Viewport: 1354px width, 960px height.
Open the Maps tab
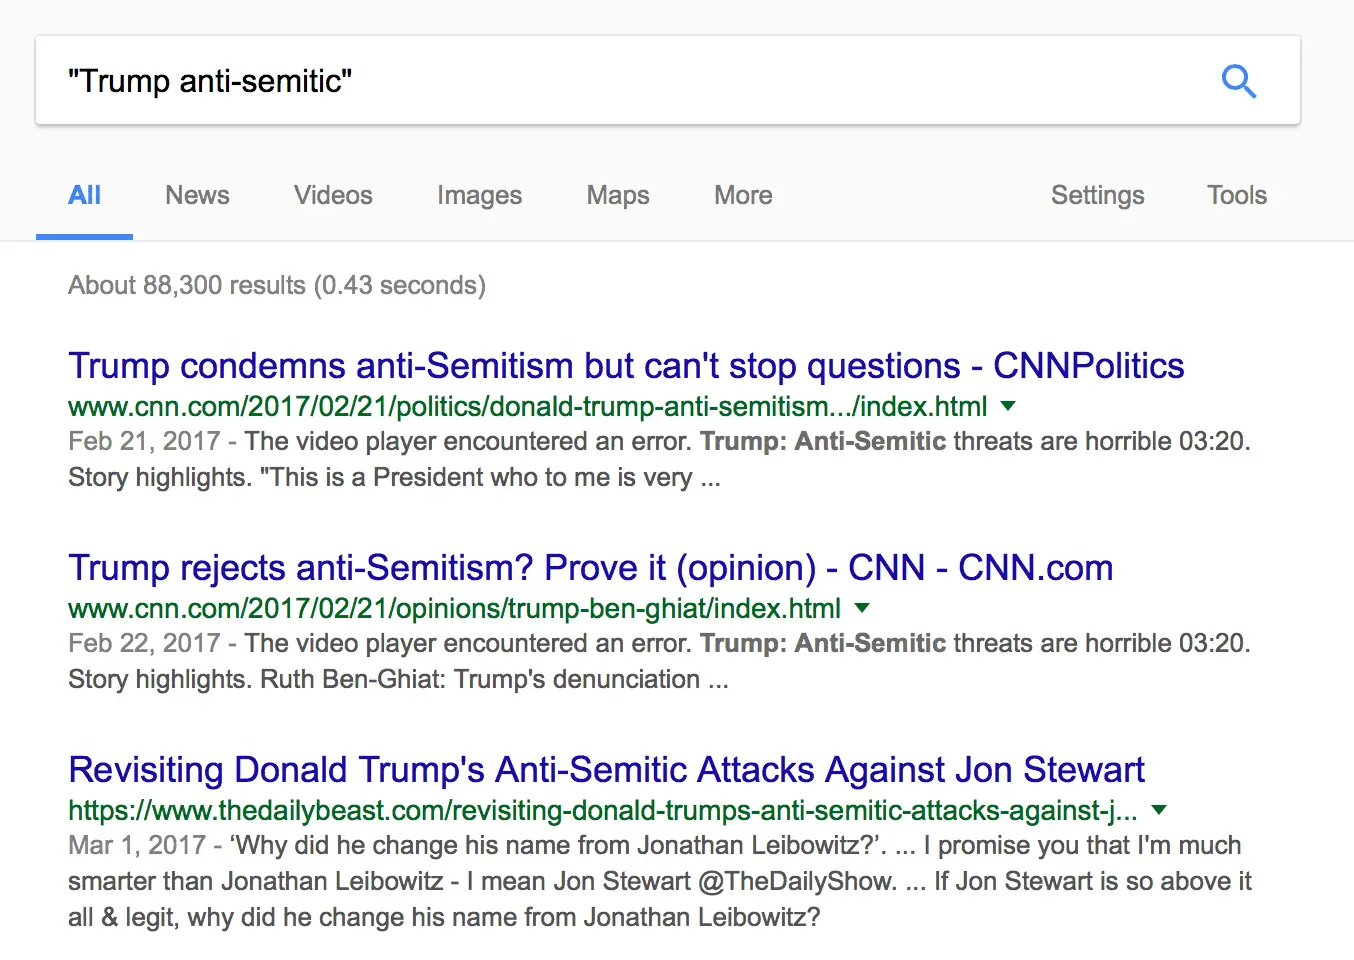618,195
